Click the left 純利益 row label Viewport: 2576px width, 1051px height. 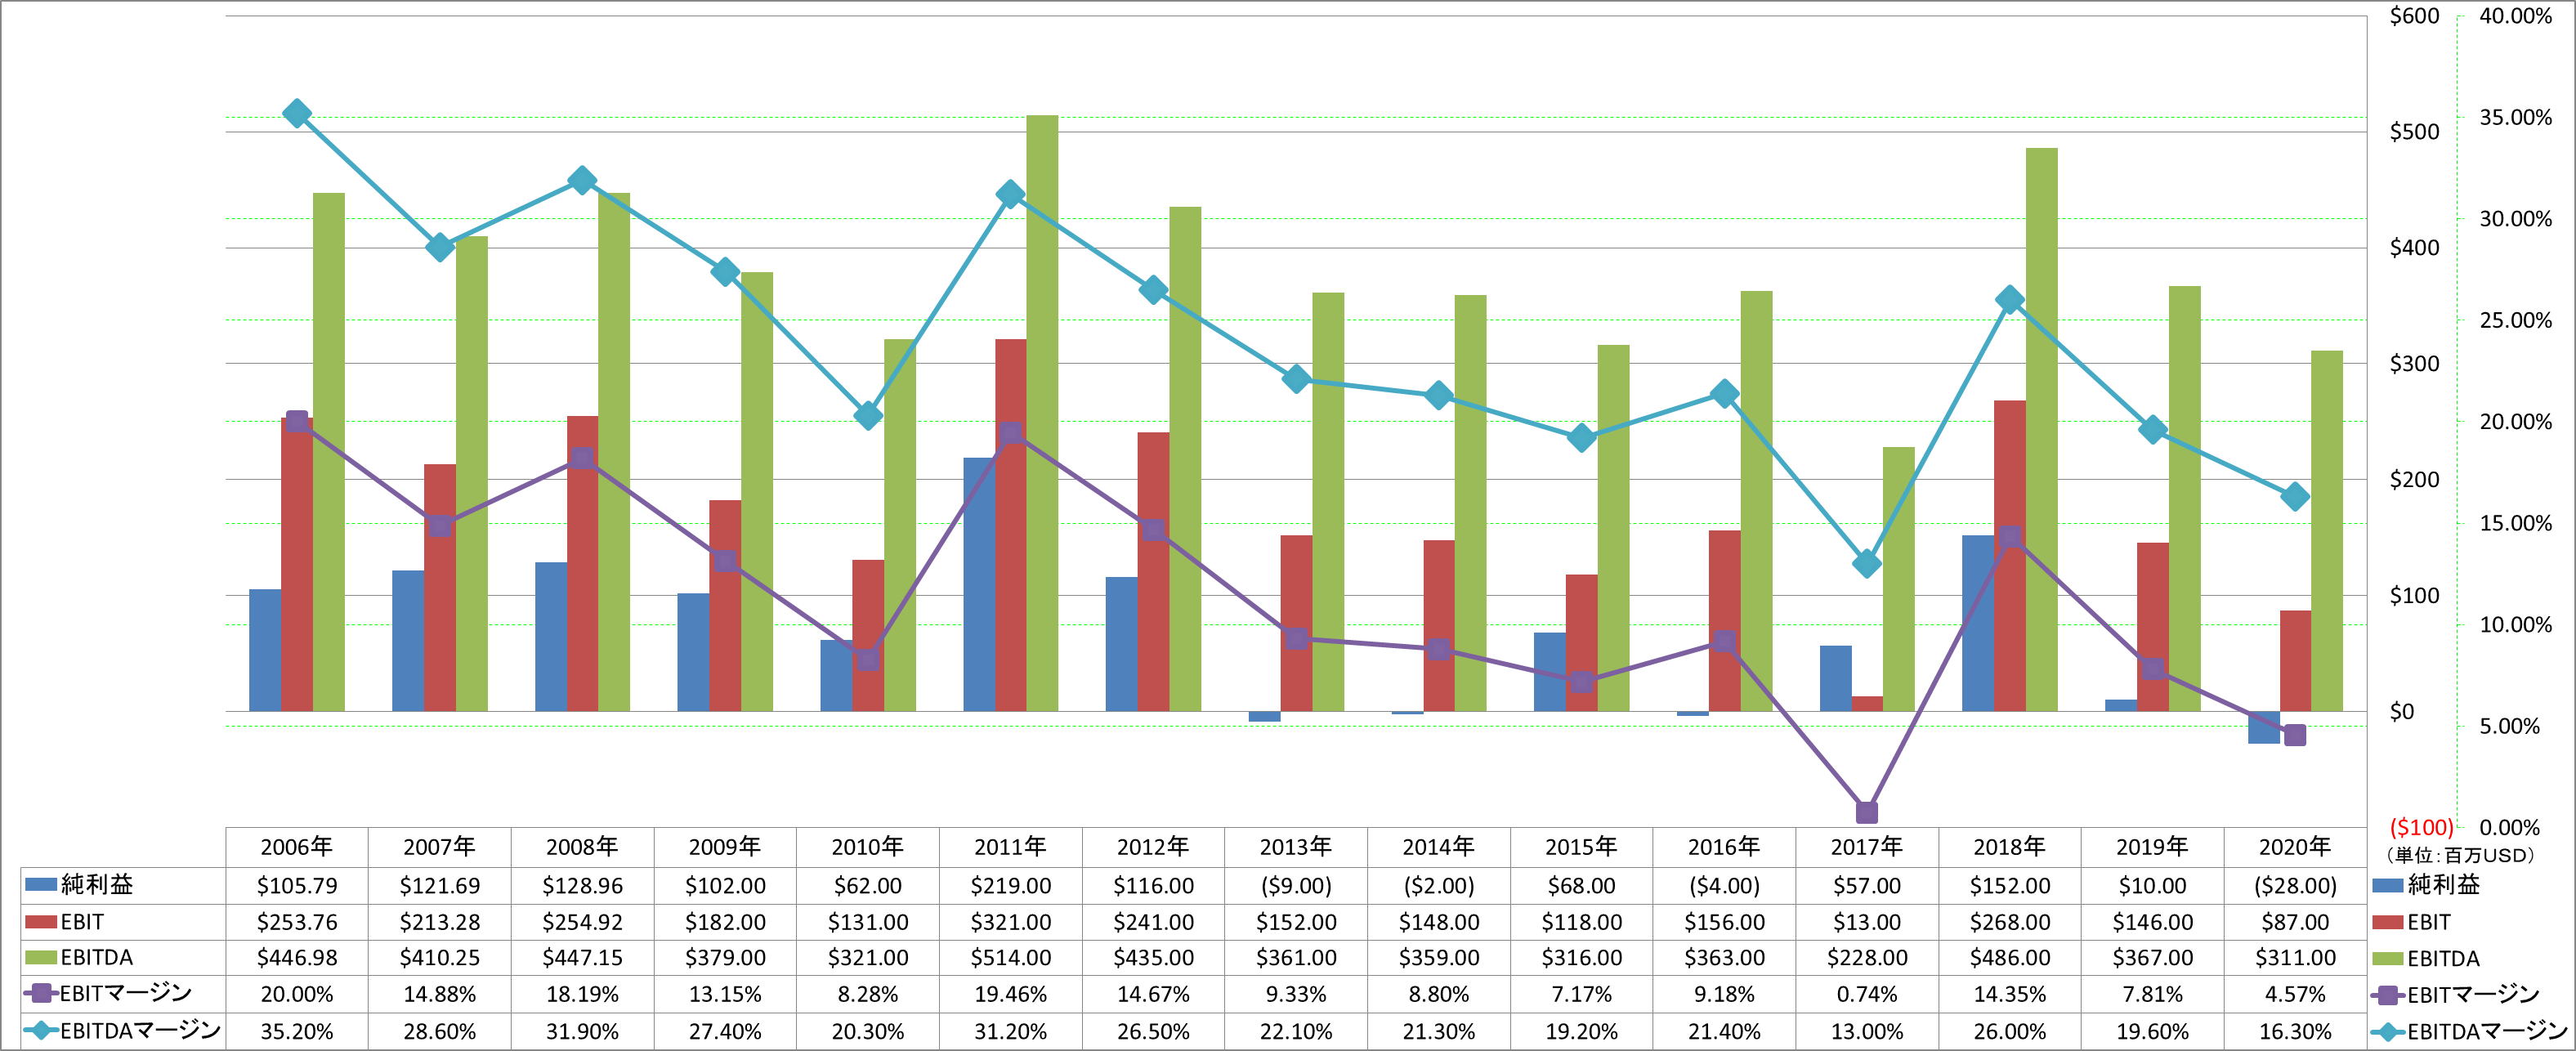pos(96,885)
